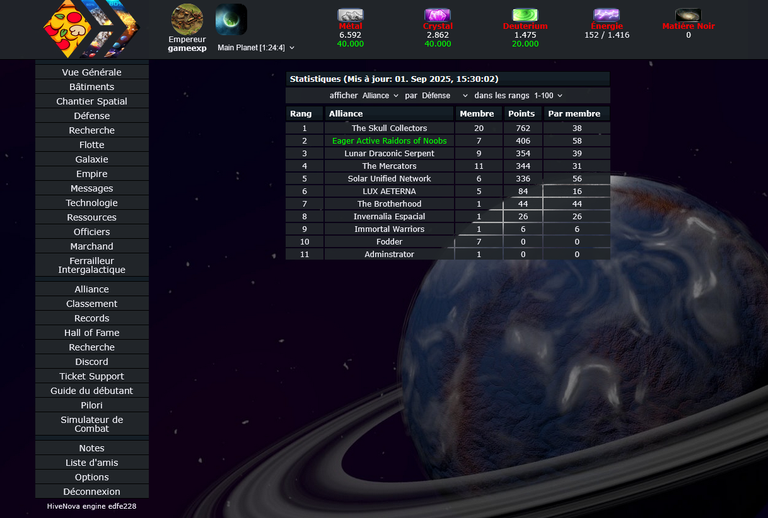The width and height of the screenshot is (768, 518).
Task: Click the Deuterium resource icon
Action: [525, 15]
